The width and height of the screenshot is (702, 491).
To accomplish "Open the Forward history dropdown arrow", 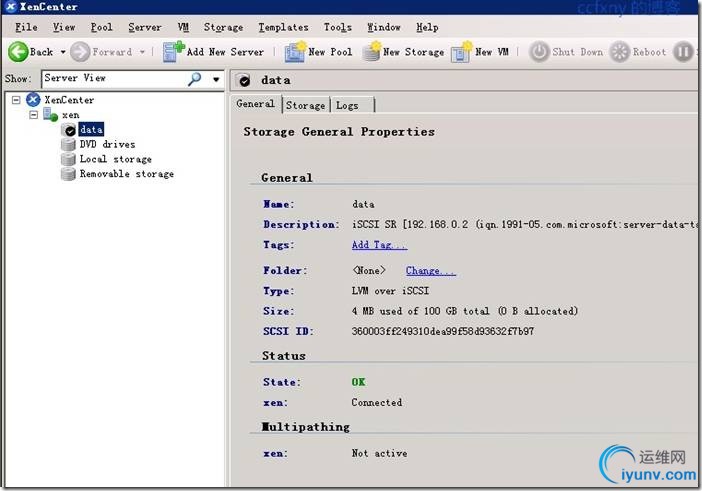I will [142, 52].
